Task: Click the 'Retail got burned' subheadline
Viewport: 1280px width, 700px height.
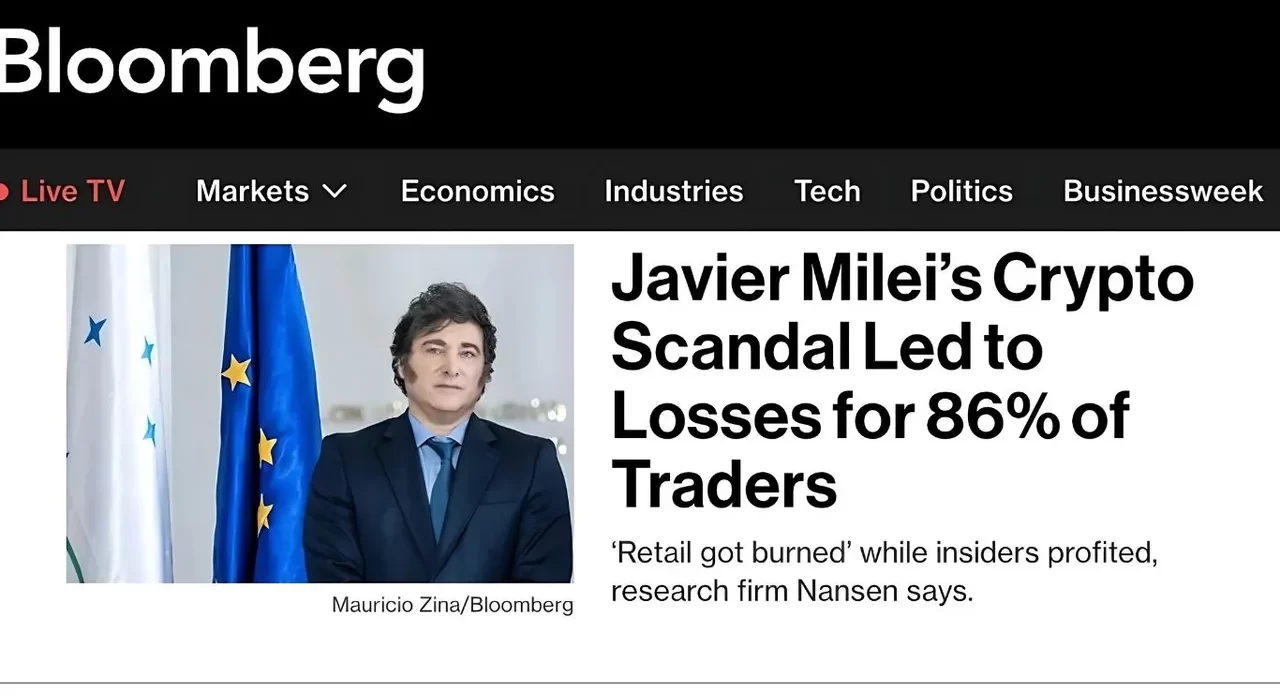Action: click(883, 571)
